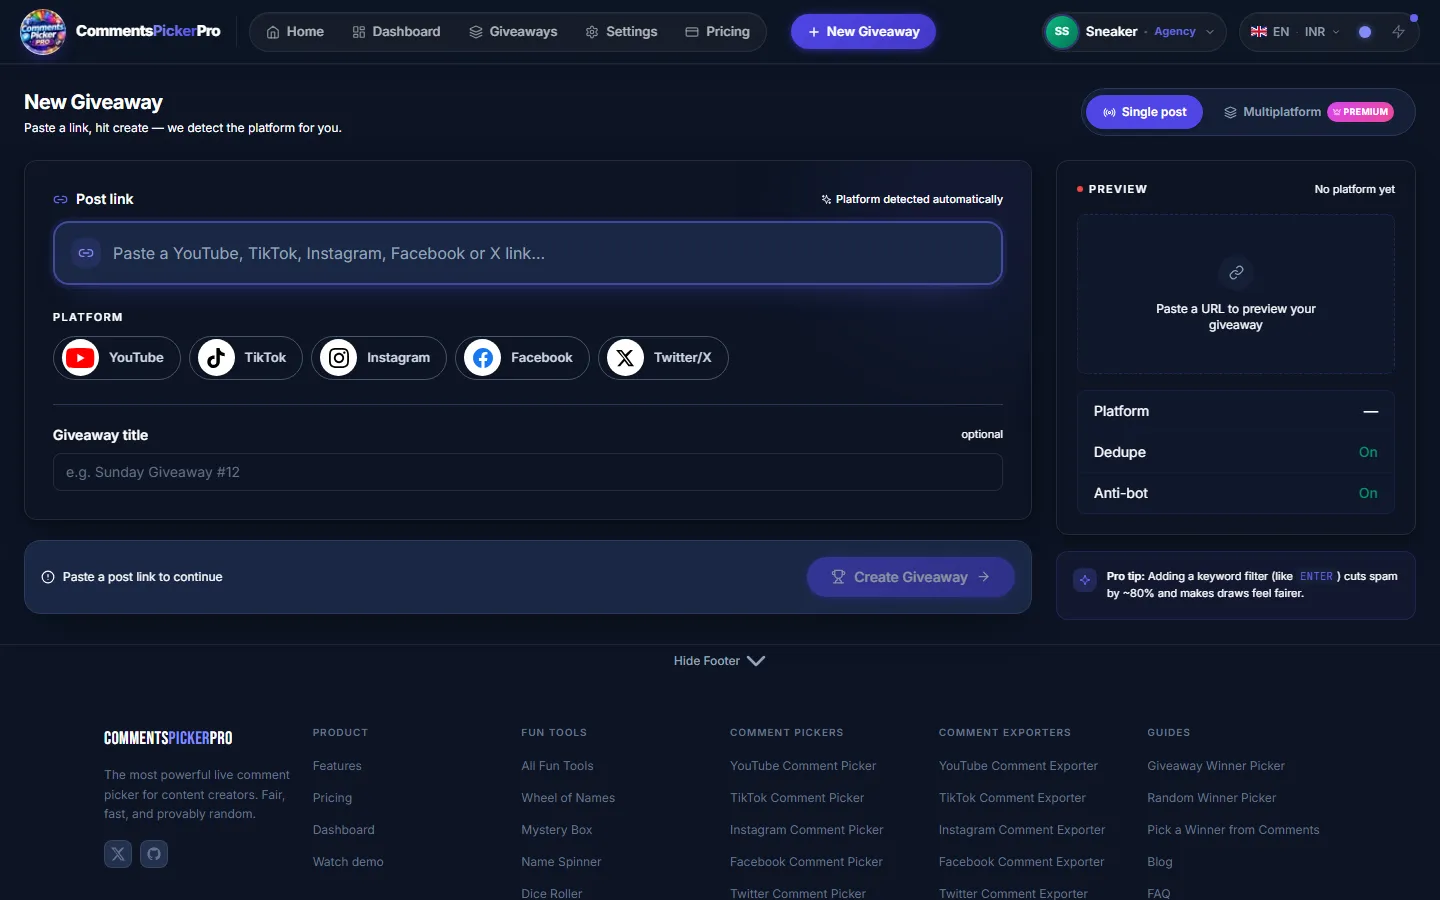This screenshot has width=1440, height=900.
Task: Toggle the theme switch circle in the header
Action: click(x=1365, y=32)
